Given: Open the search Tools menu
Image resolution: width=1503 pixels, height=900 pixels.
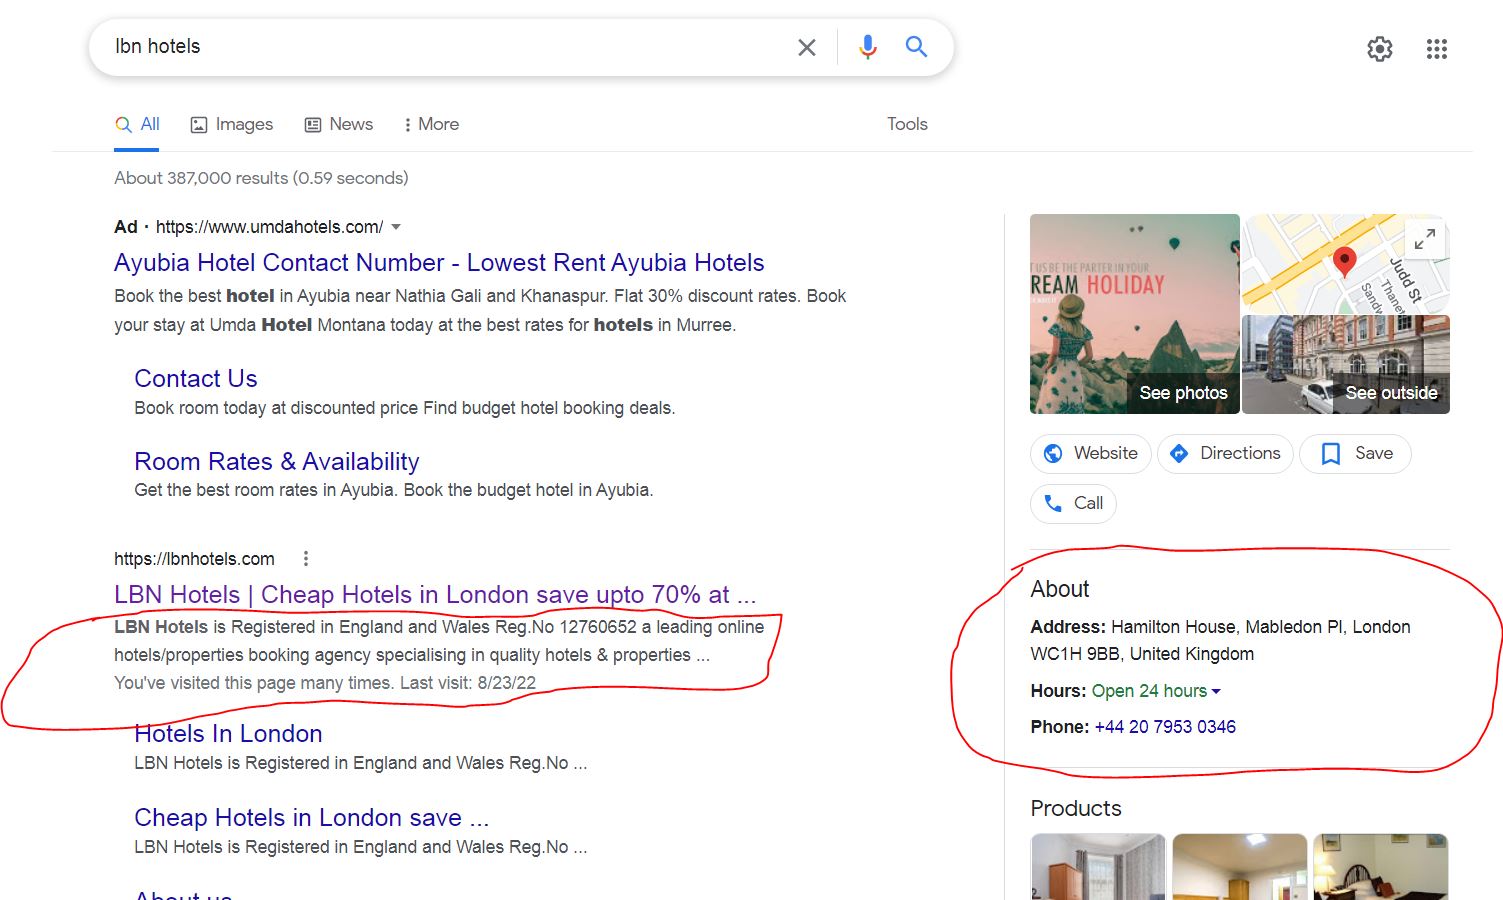Looking at the screenshot, I should click(x=907, y=124).
